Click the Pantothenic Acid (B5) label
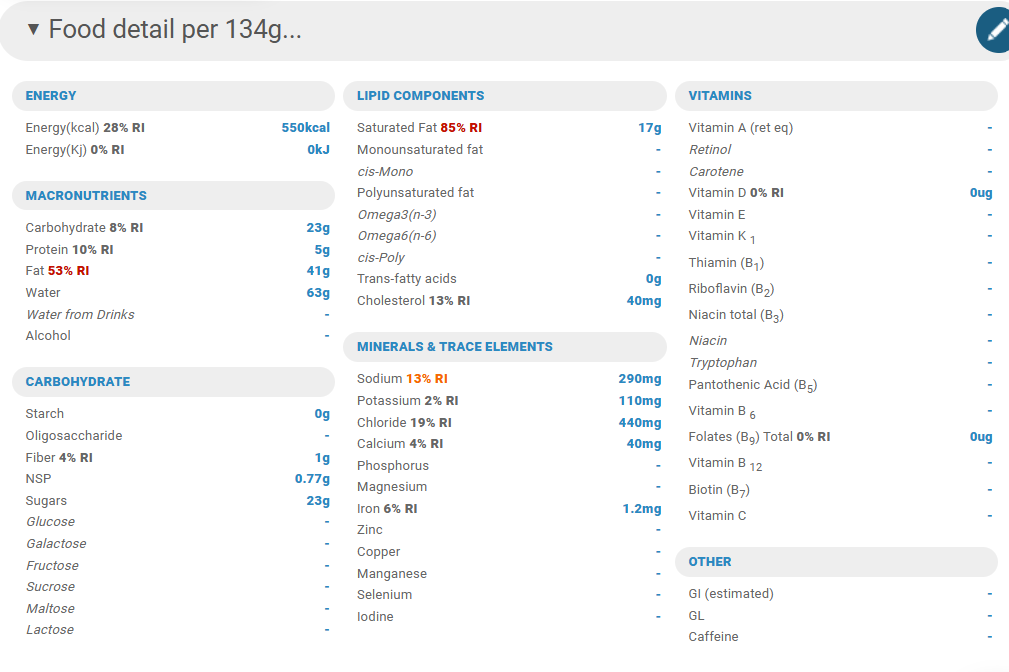Viewport: 1009px width, 672px height. click(x=753, y=386)
